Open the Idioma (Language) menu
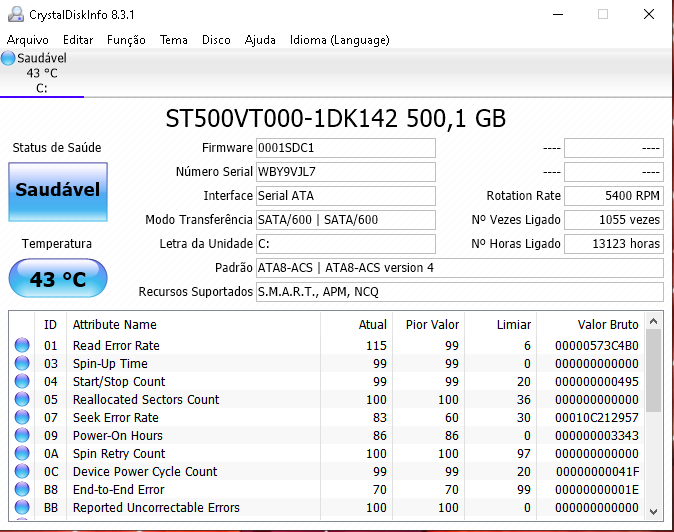The height and width of the screenshot is (532, 674). click(x=340, y=40)
